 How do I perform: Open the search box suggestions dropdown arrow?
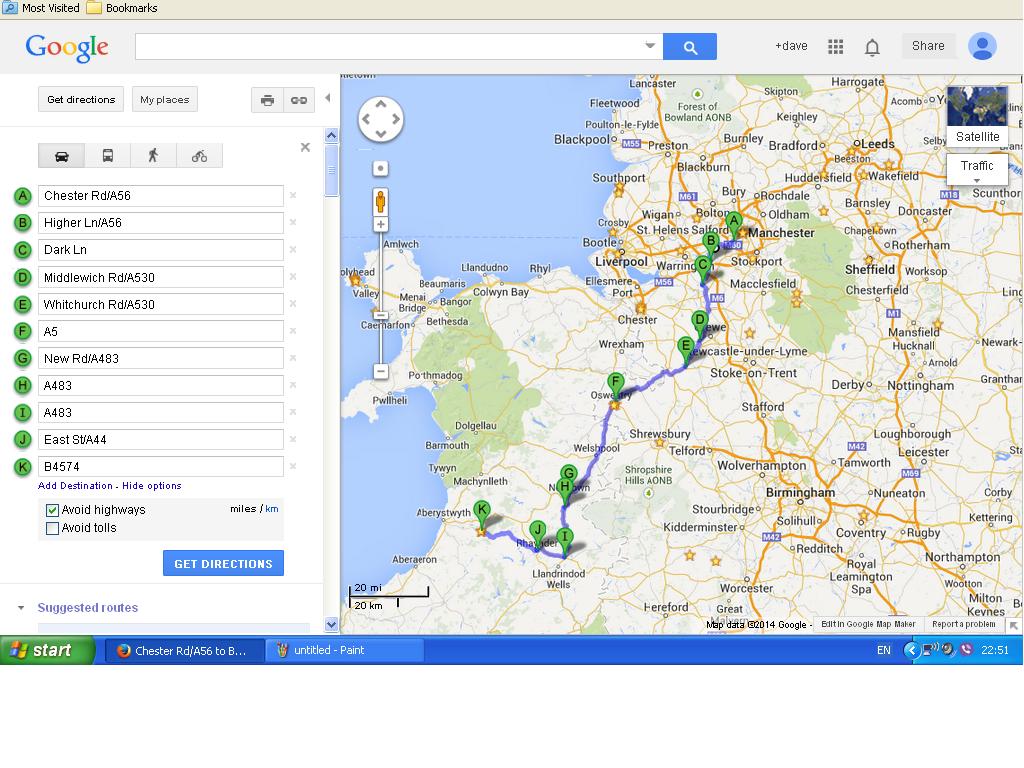coord(650,46)
